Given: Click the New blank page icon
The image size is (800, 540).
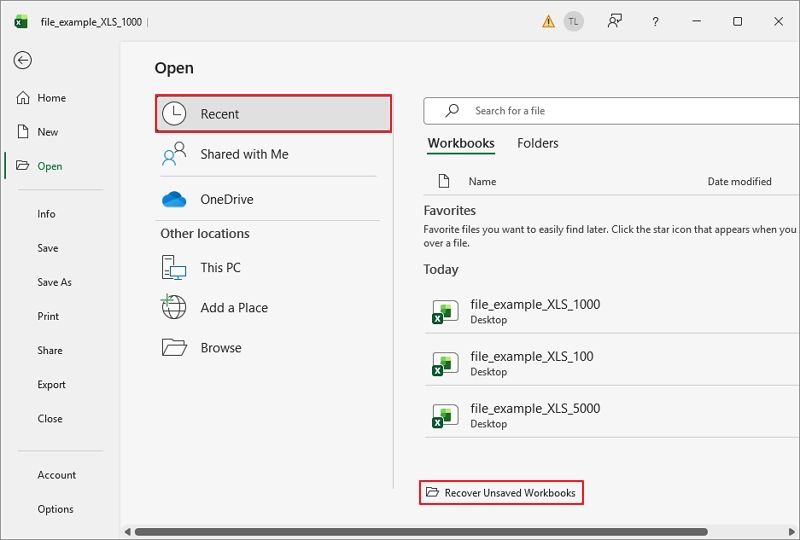Looking at the screenshot, I should (x=23, y=132).
